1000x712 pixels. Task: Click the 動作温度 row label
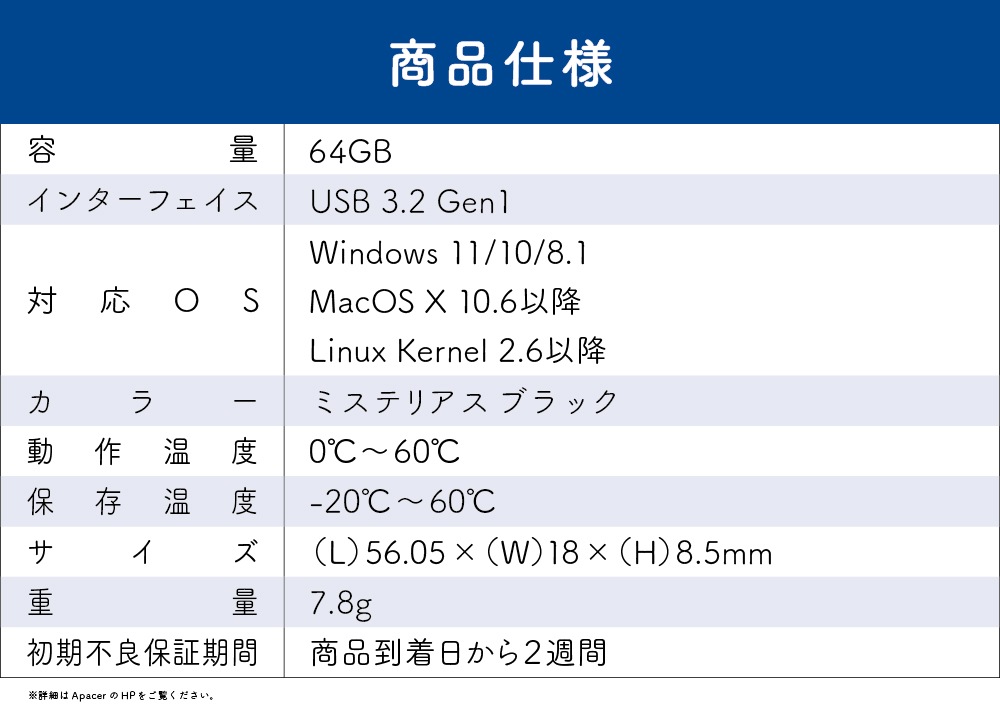click(x=142, y=452)
